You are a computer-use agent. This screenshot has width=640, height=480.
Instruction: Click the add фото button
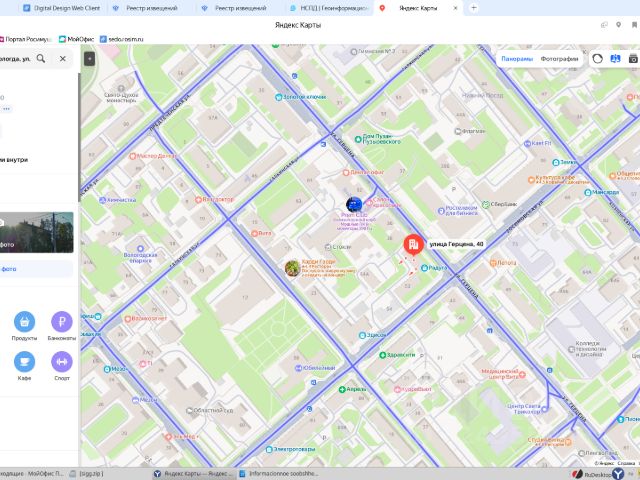click(x=37, y=269)
